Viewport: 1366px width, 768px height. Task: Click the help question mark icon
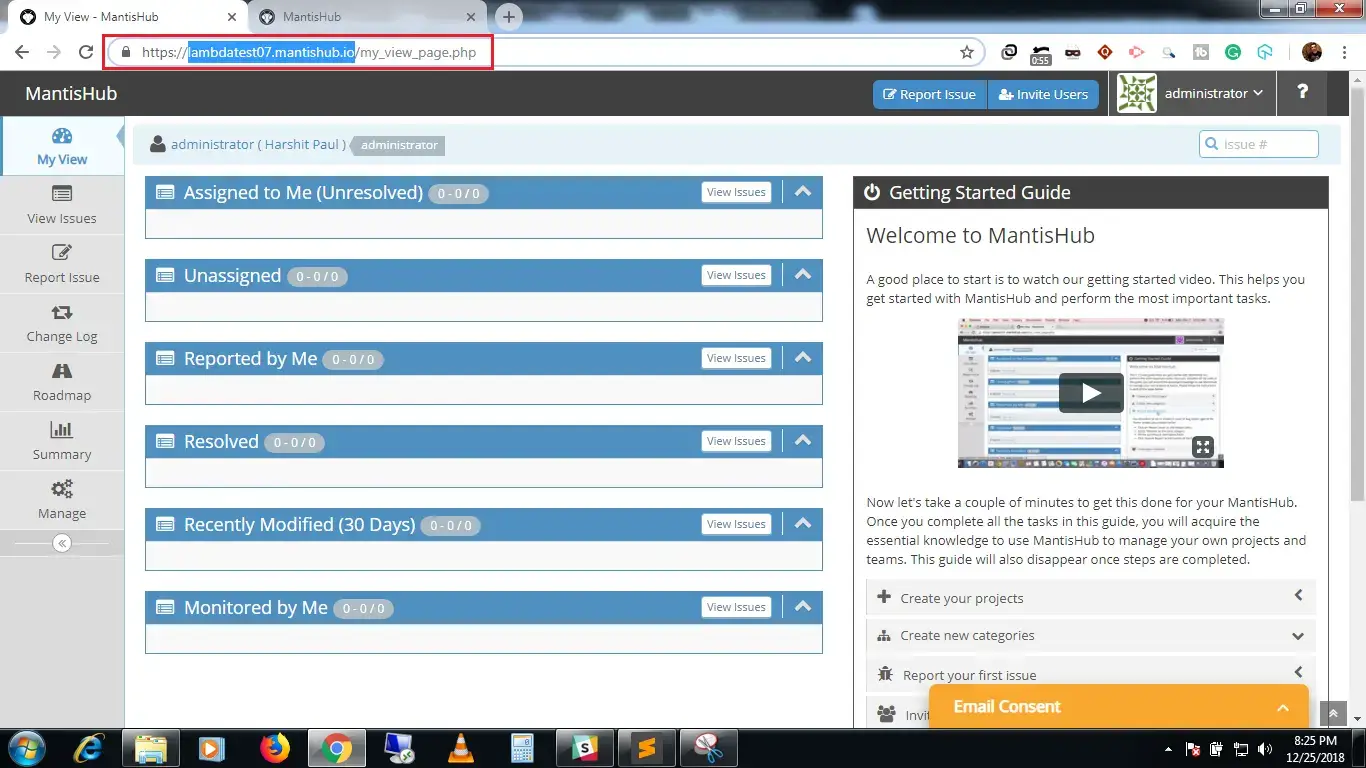[1302, 93]
